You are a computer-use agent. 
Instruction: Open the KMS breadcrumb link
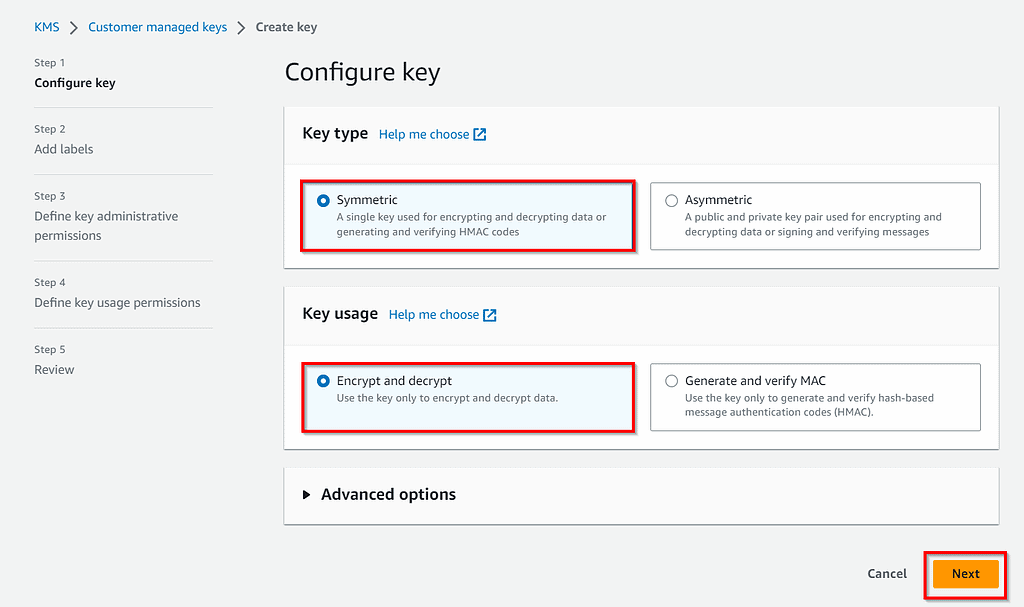click(x=46, y=27)
